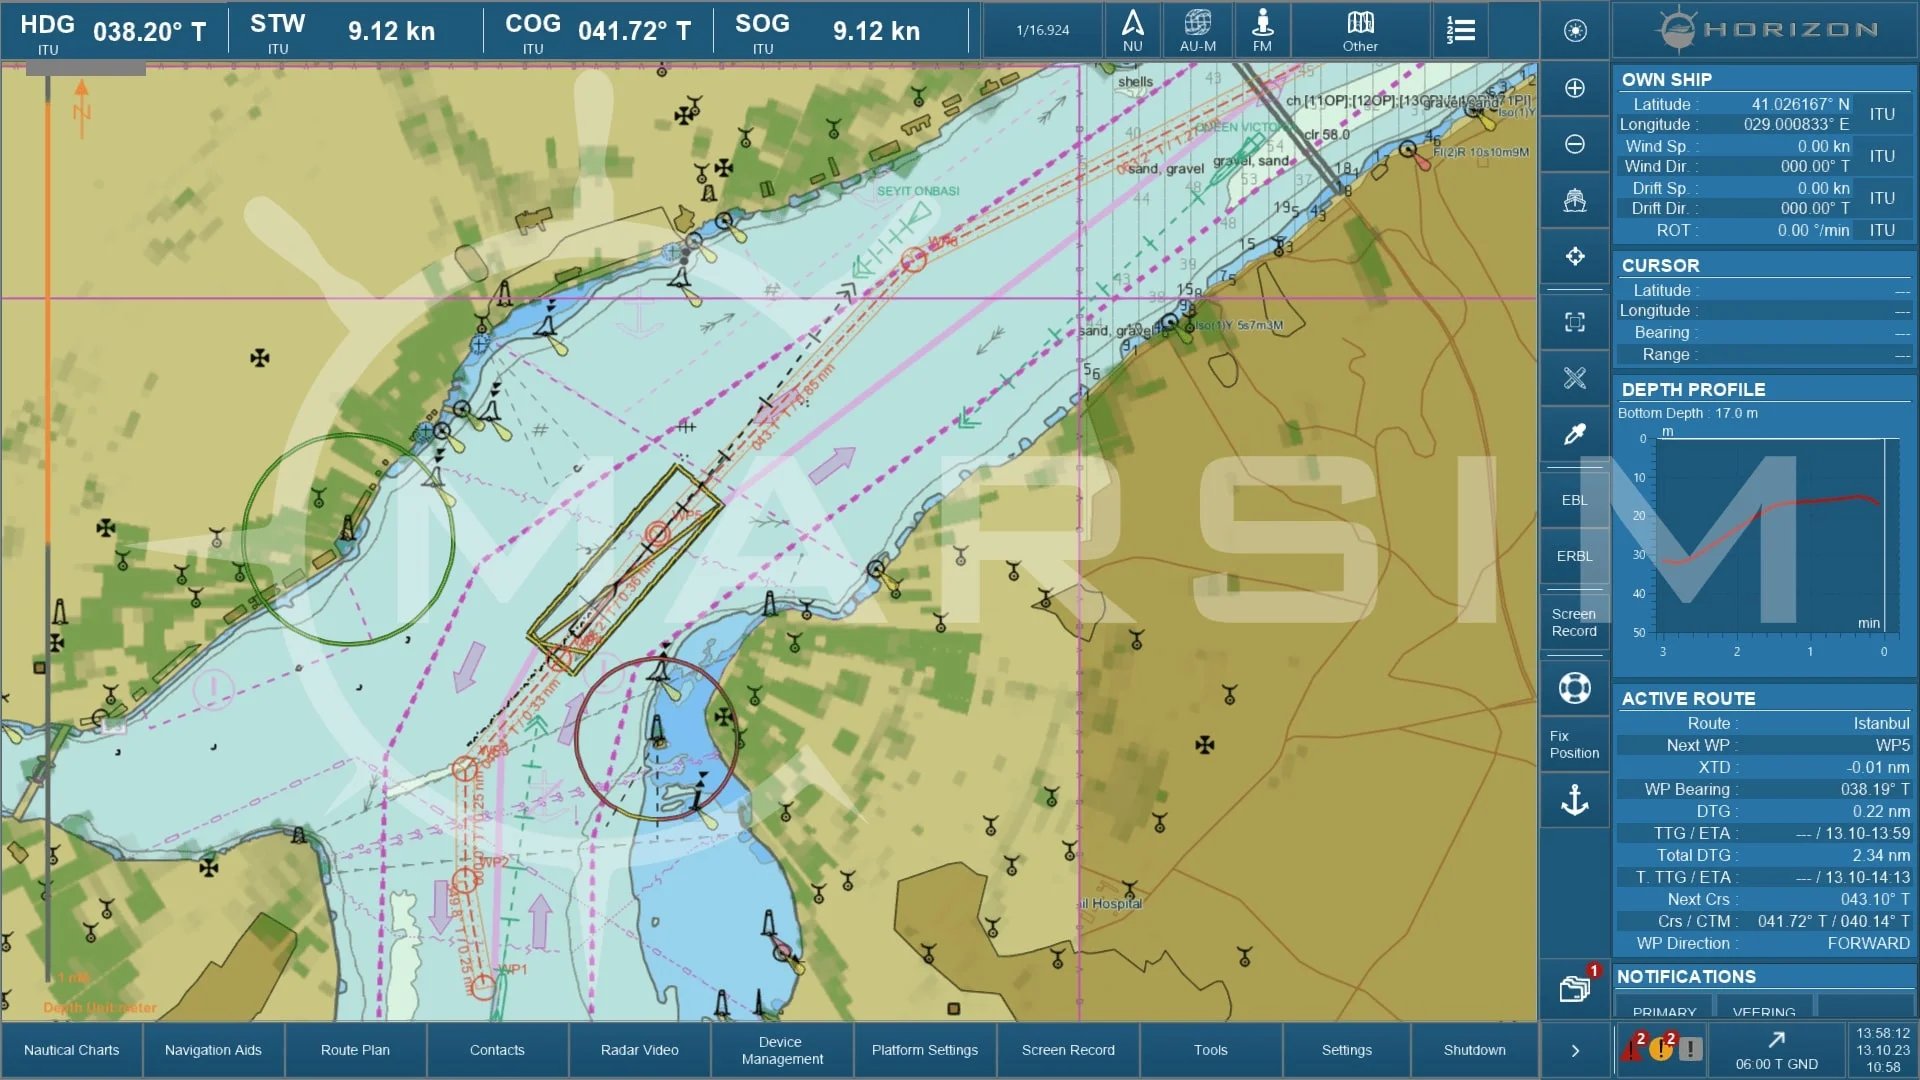Image resolution: width=1920 pixels, height=1080 pixels.
Task: Open the Nautical Charts menu
Action: [x=71, y=1050]
